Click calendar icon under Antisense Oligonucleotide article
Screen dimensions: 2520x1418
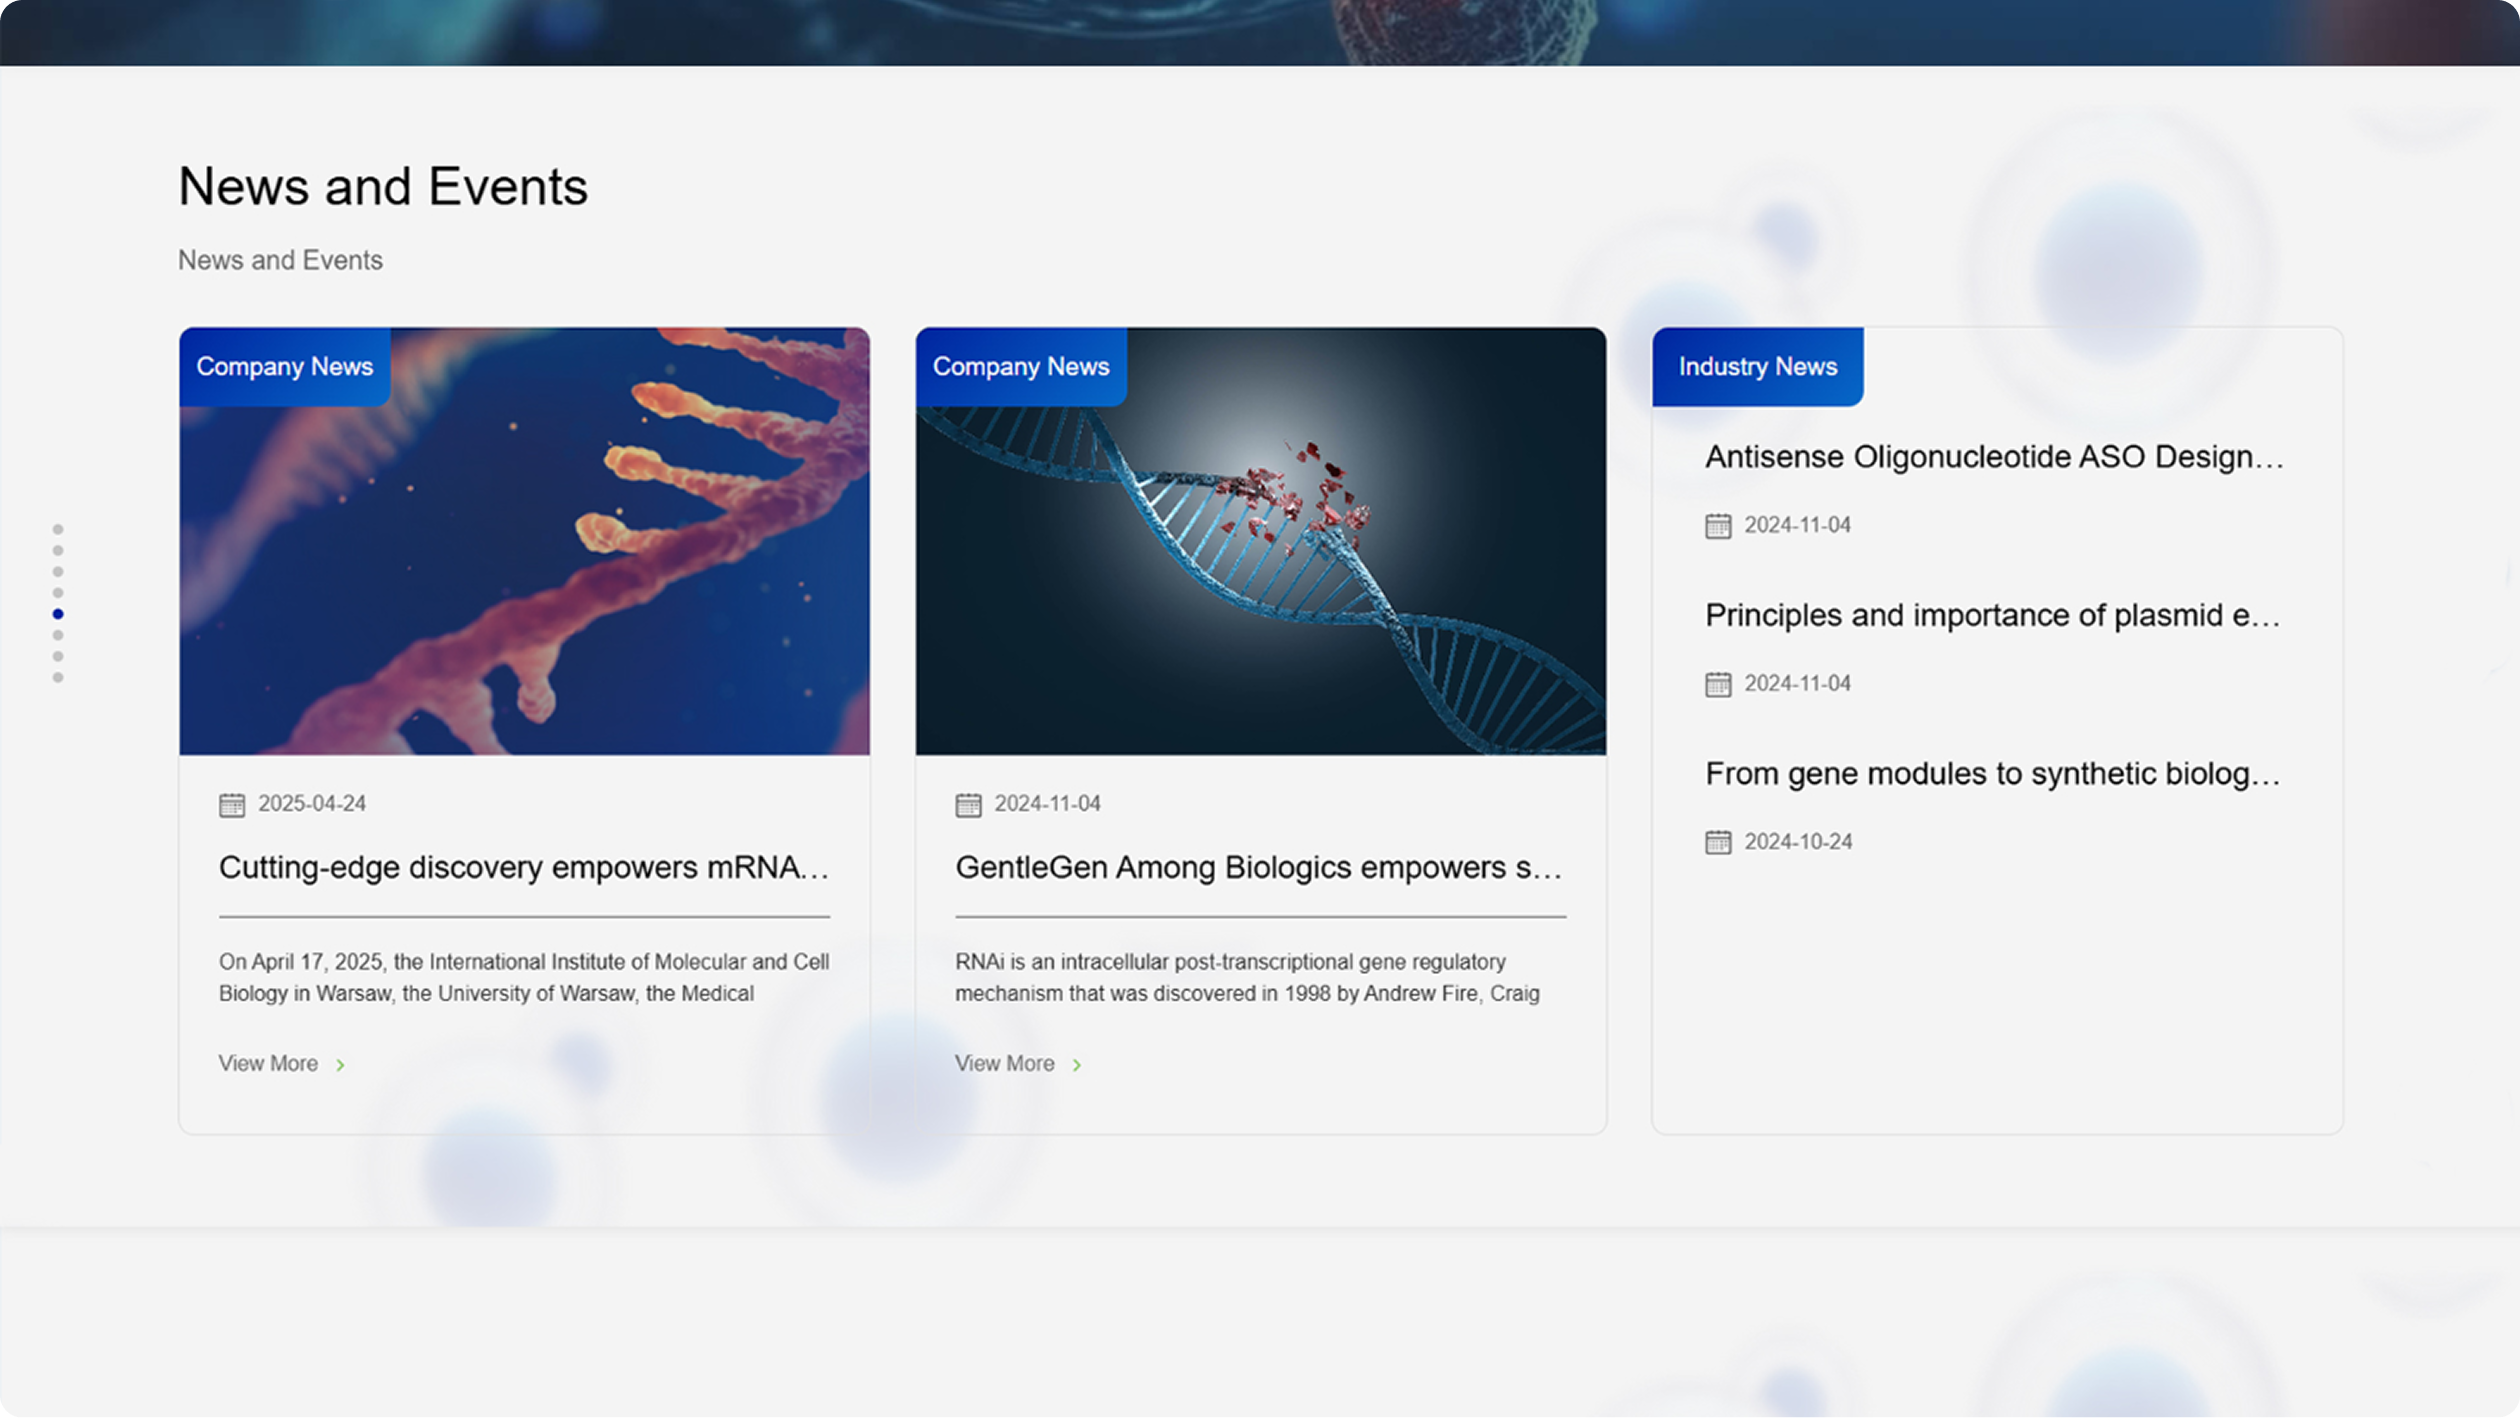coord(1718,526)
